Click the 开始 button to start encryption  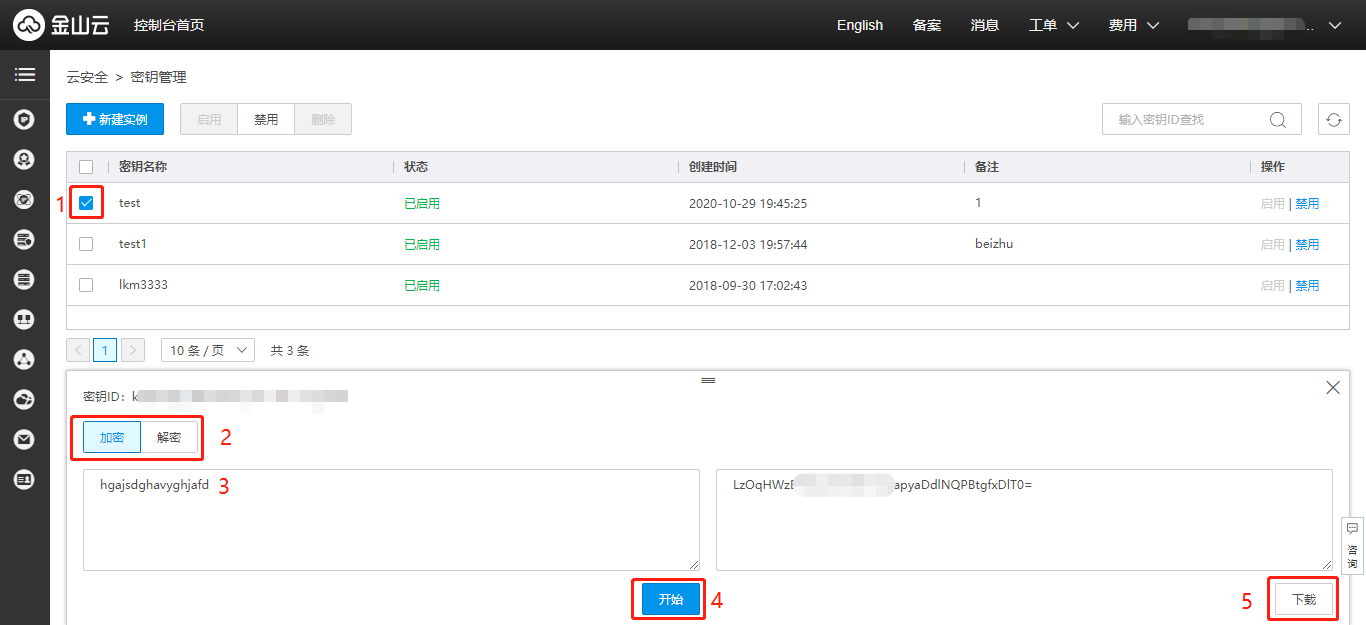click(x=670, y=600)
